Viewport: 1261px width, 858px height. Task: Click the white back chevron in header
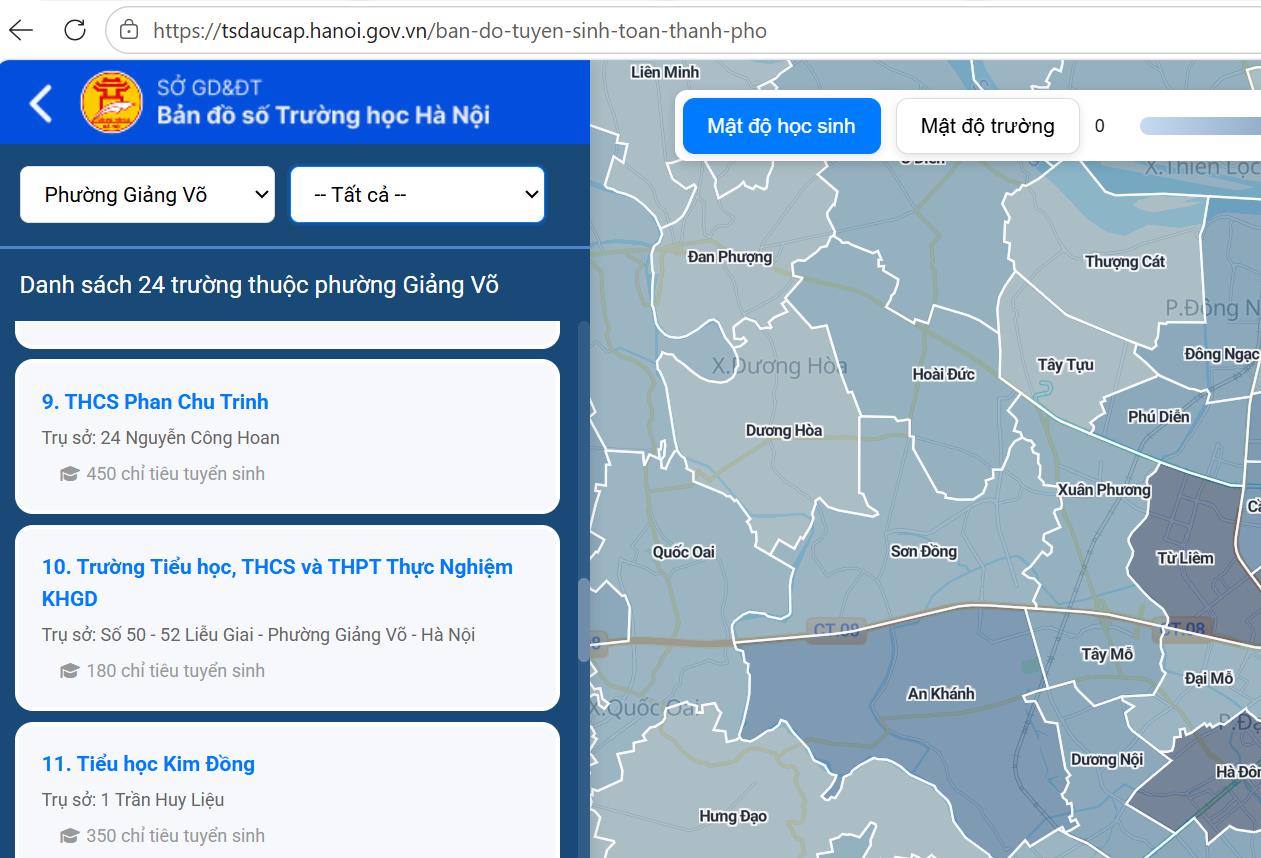41,103
